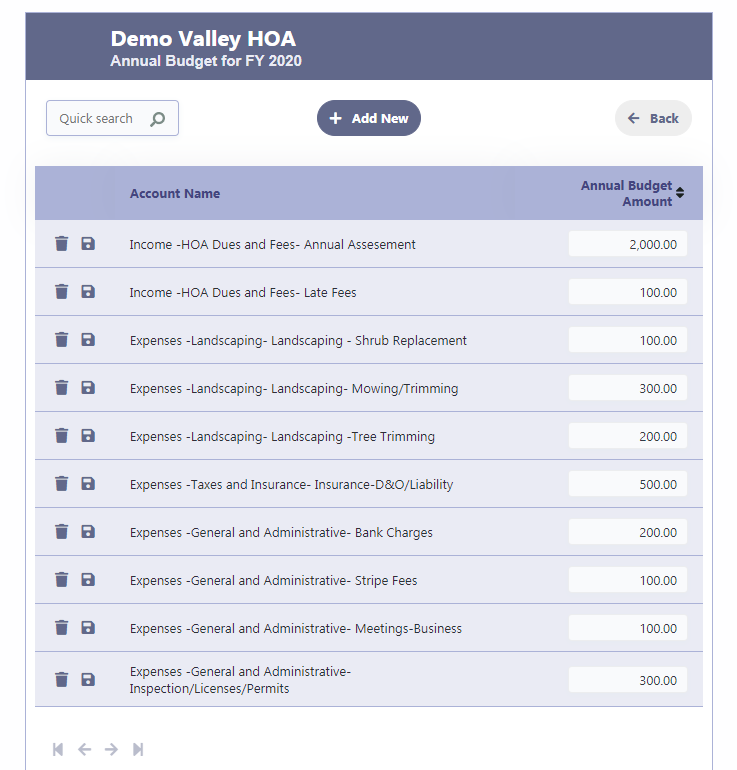
Task: Select 'Landscaping - Shrub Replacement' account name
Action: coord(369,341)
